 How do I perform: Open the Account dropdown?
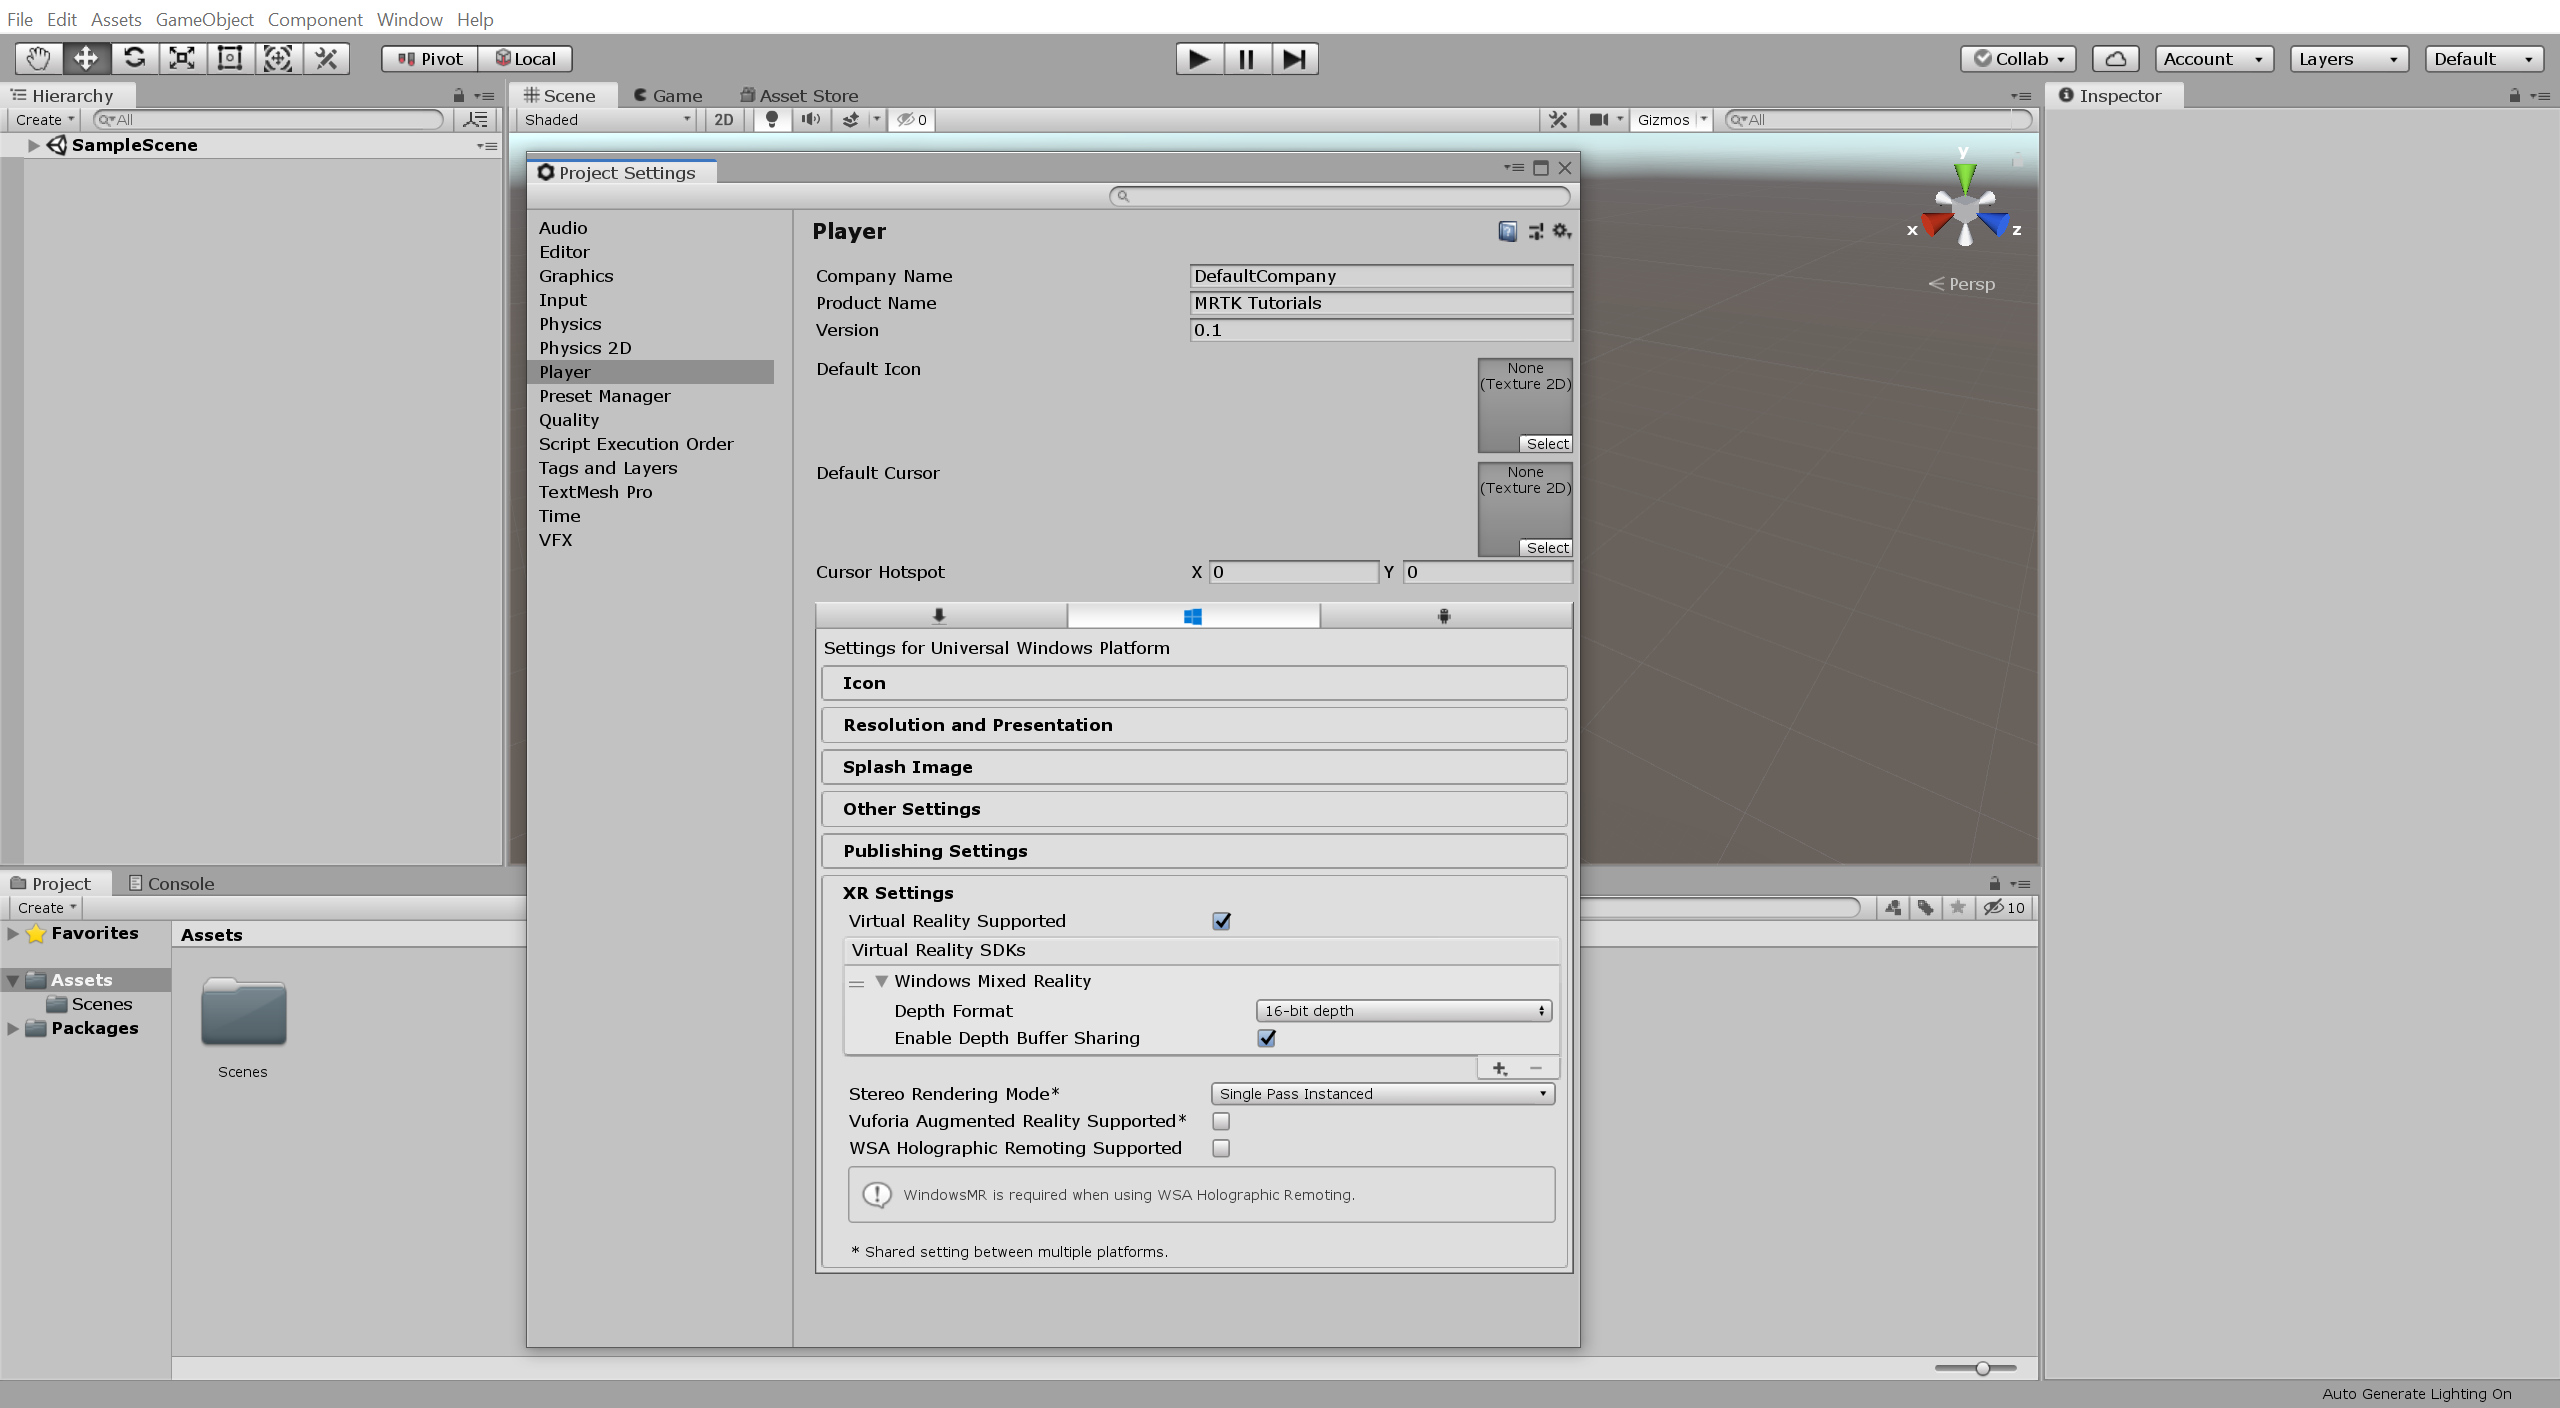2214,59
